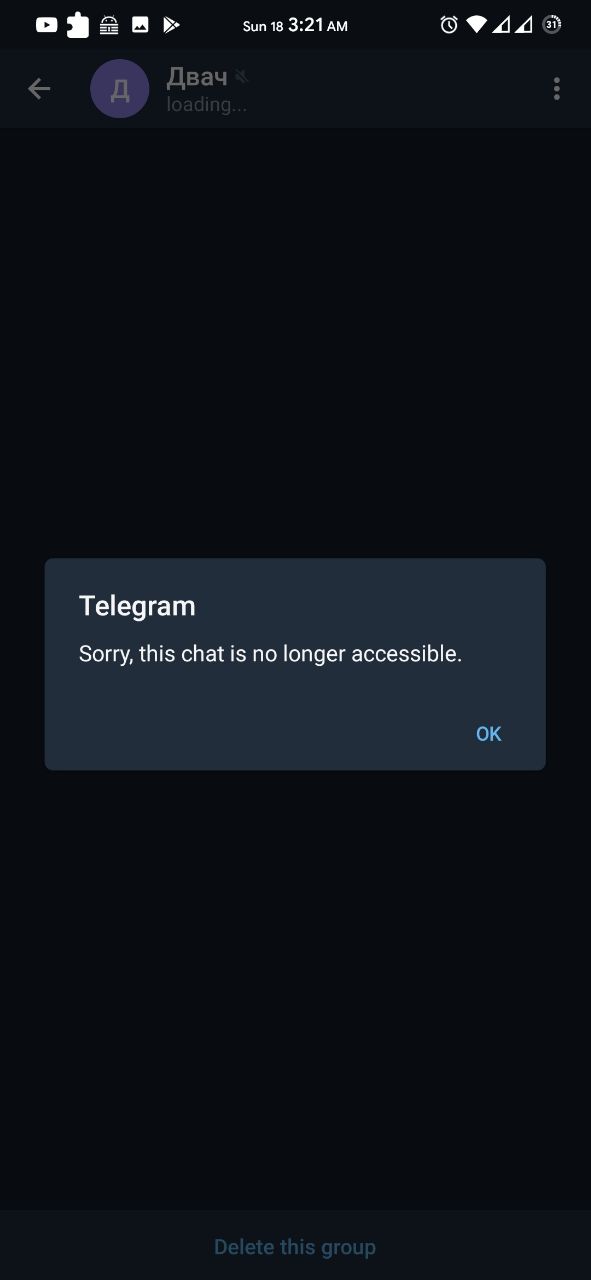Tap the image notification icon
591x1280 pixels.
[x=140, y=25]
